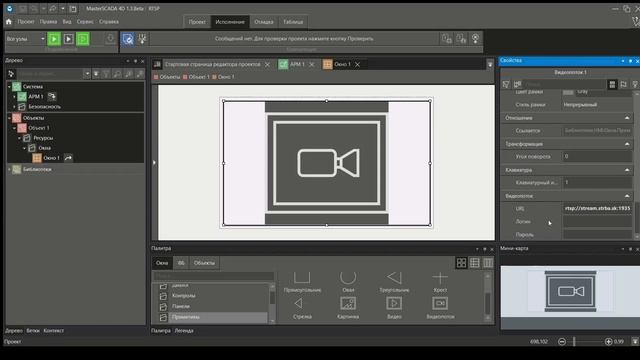Screen dimensions: 640x360
Task: Open the tree search field dropdown arrow
Action: [87, 74]
